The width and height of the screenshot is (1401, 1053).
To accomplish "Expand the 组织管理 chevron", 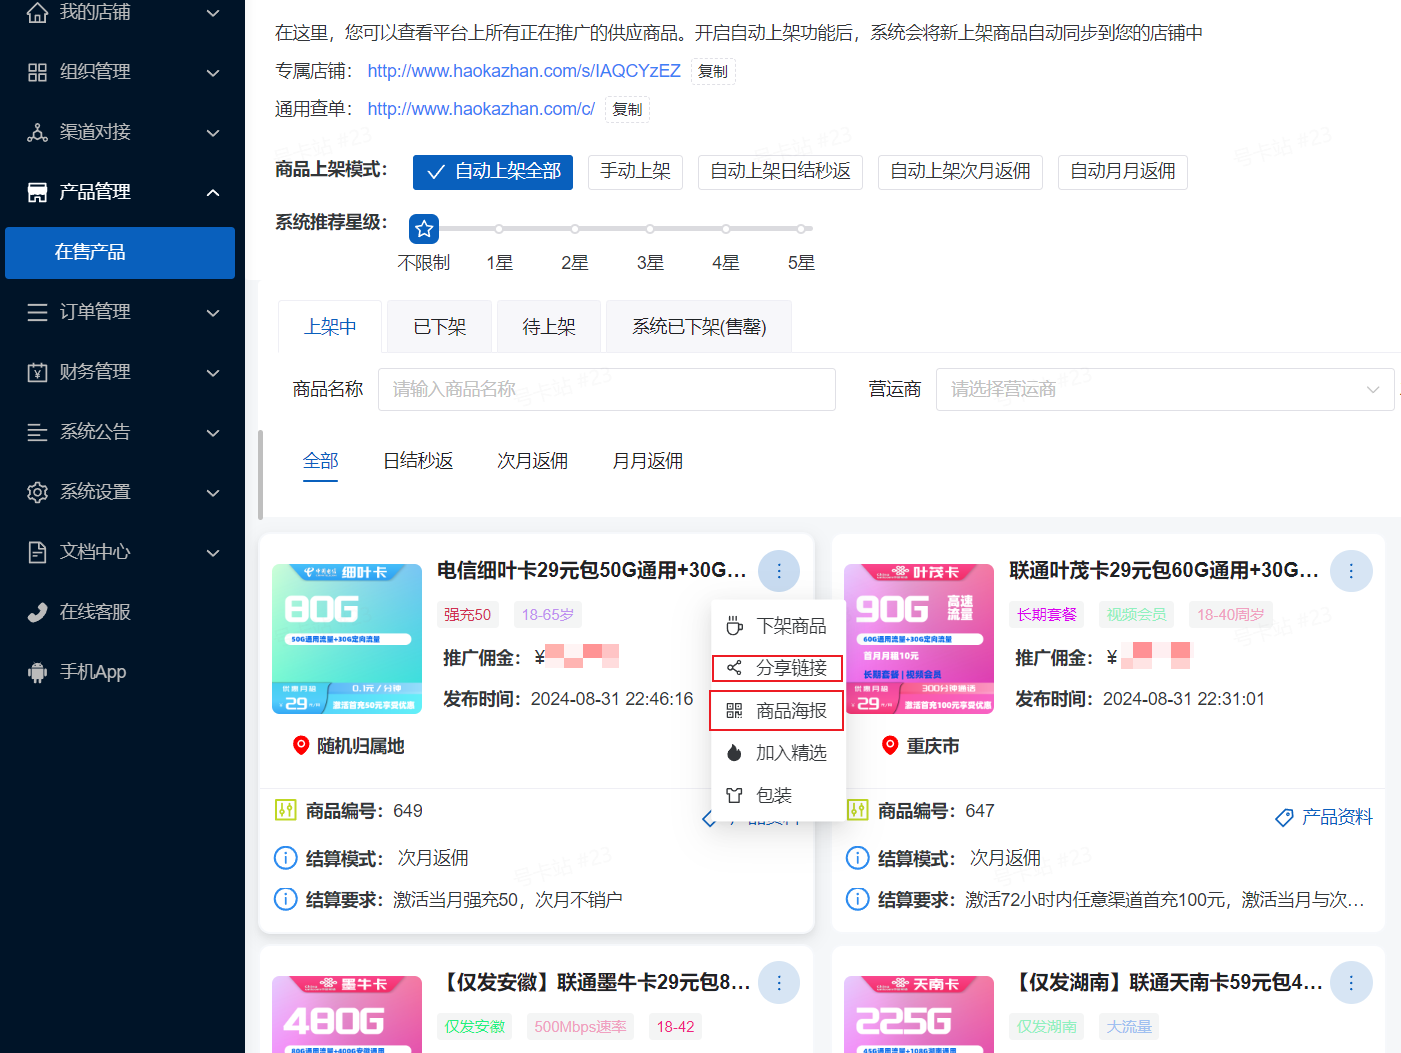I will 213,73.
